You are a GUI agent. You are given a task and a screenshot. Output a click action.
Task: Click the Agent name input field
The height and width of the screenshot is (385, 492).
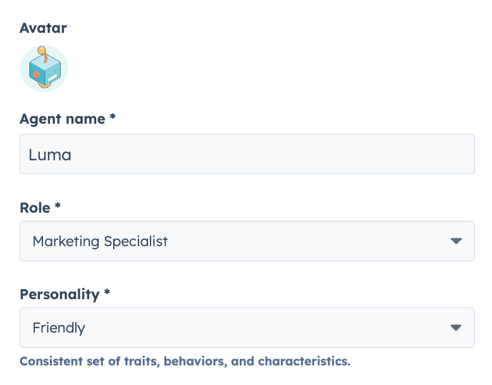tap(247, 154)
